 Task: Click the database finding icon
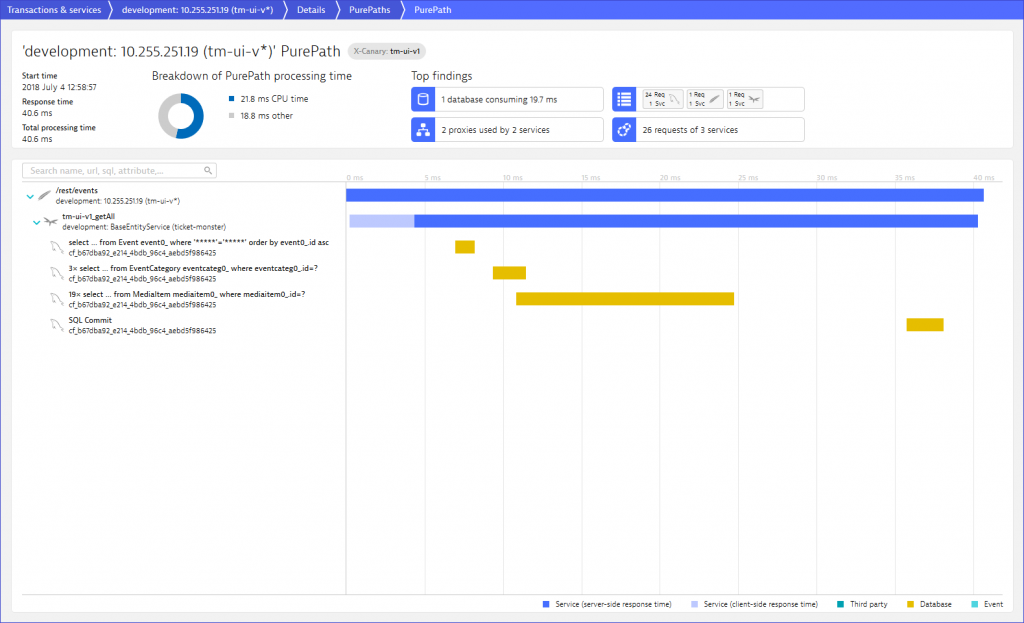(x=423, y=99)
